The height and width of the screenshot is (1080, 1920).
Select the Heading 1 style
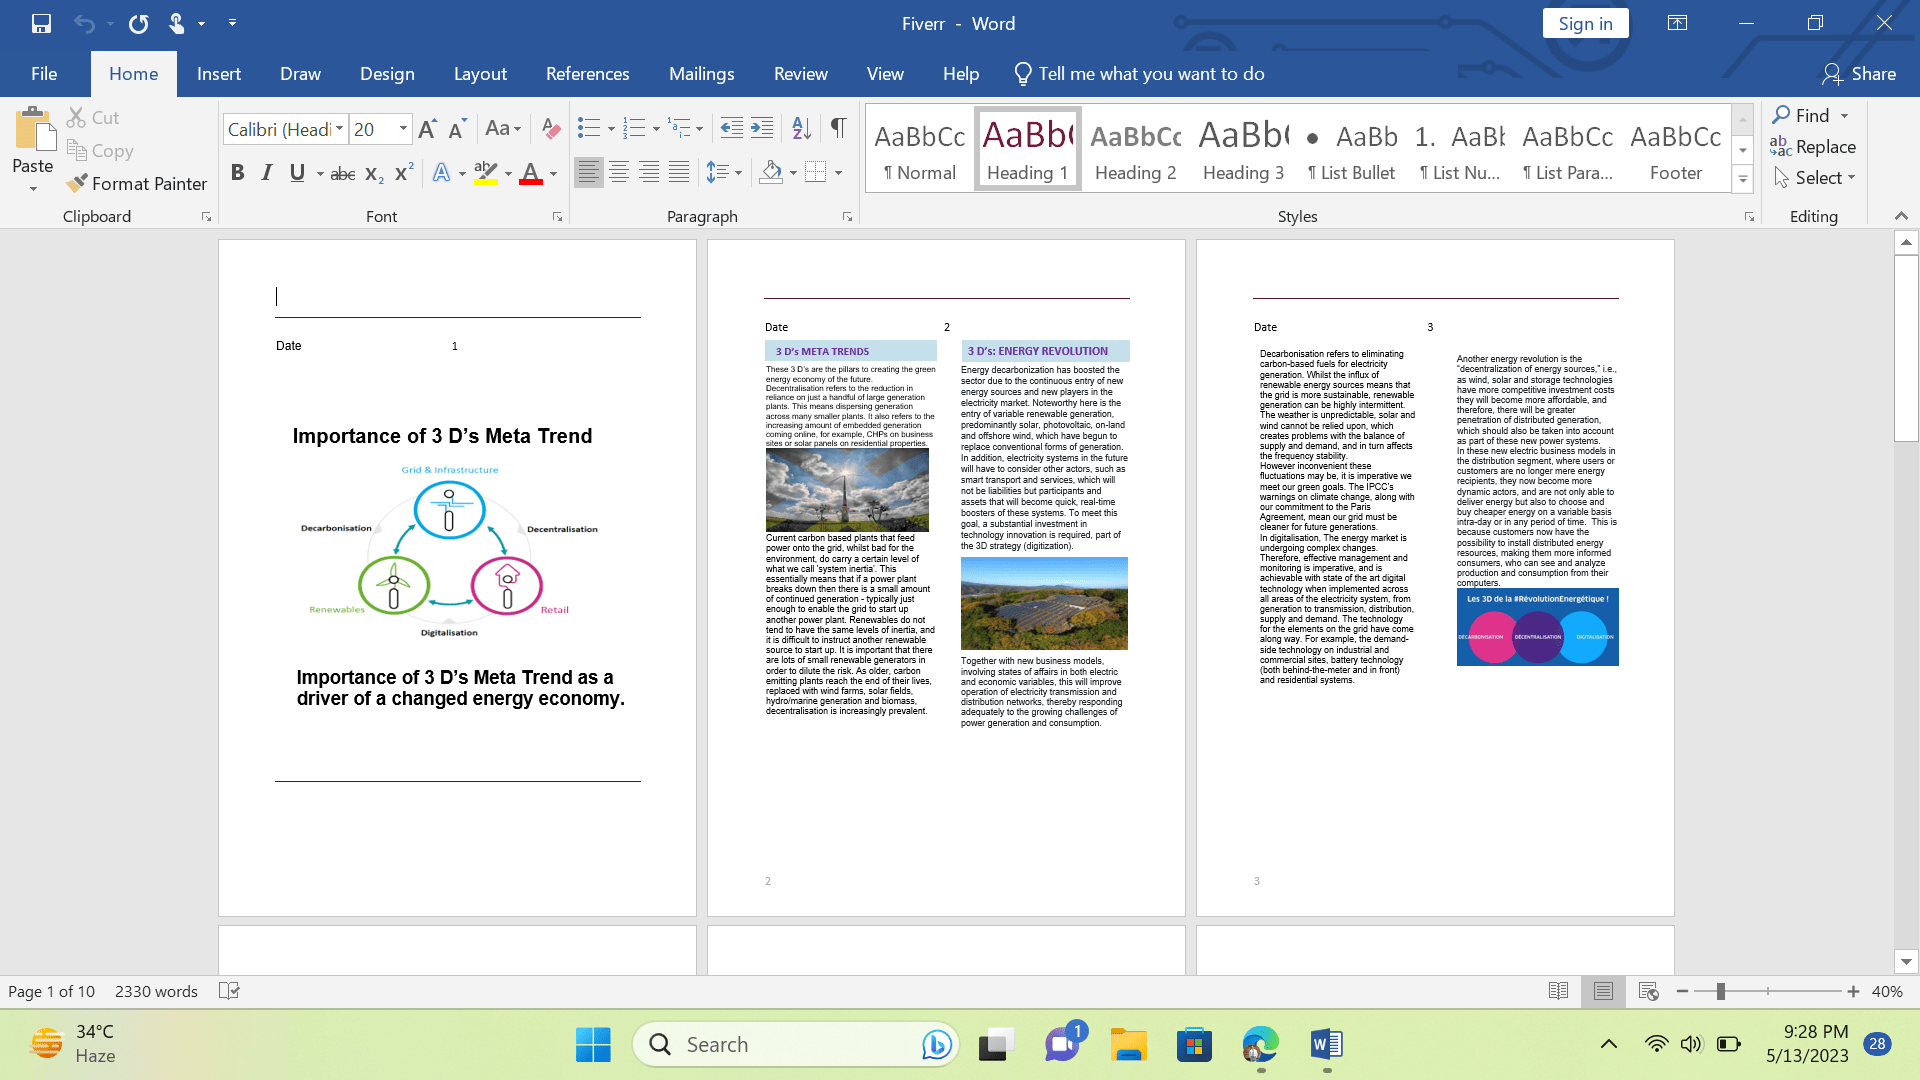1029,149
